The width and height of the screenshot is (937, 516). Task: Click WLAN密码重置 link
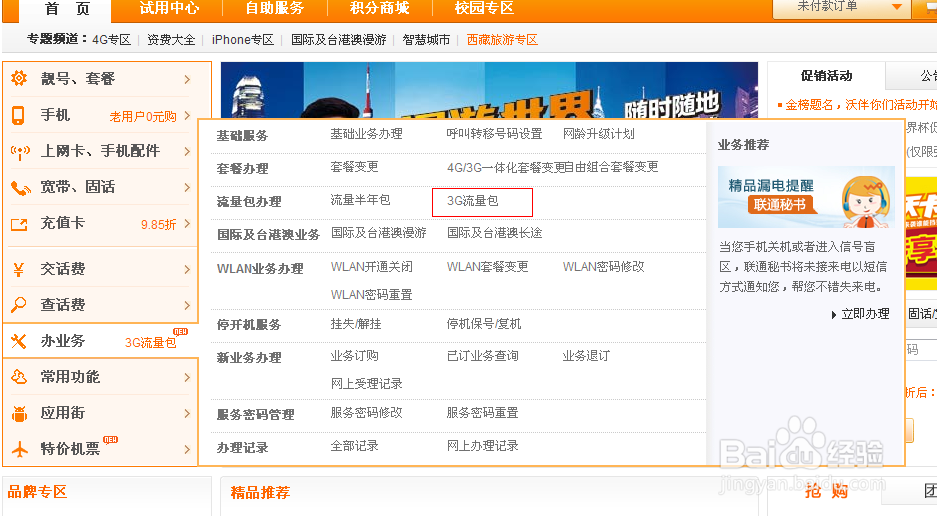pyautogui.click(x=372, y=295)
